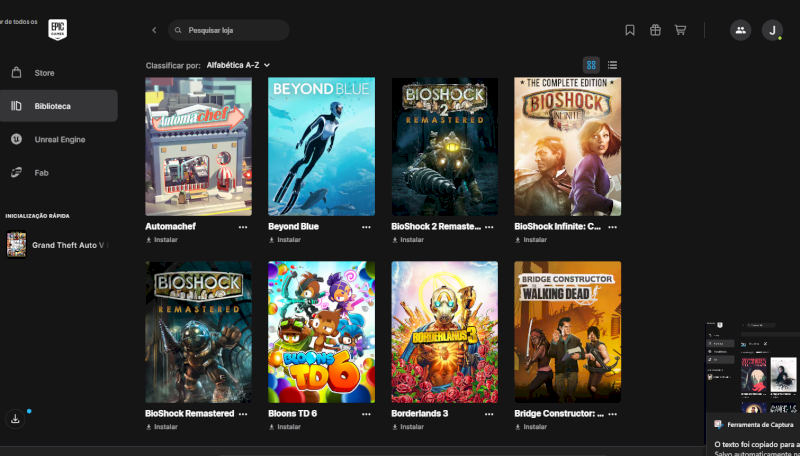Open the friends list icon
This screenshot has height=456, width=800.
(740, 30)
